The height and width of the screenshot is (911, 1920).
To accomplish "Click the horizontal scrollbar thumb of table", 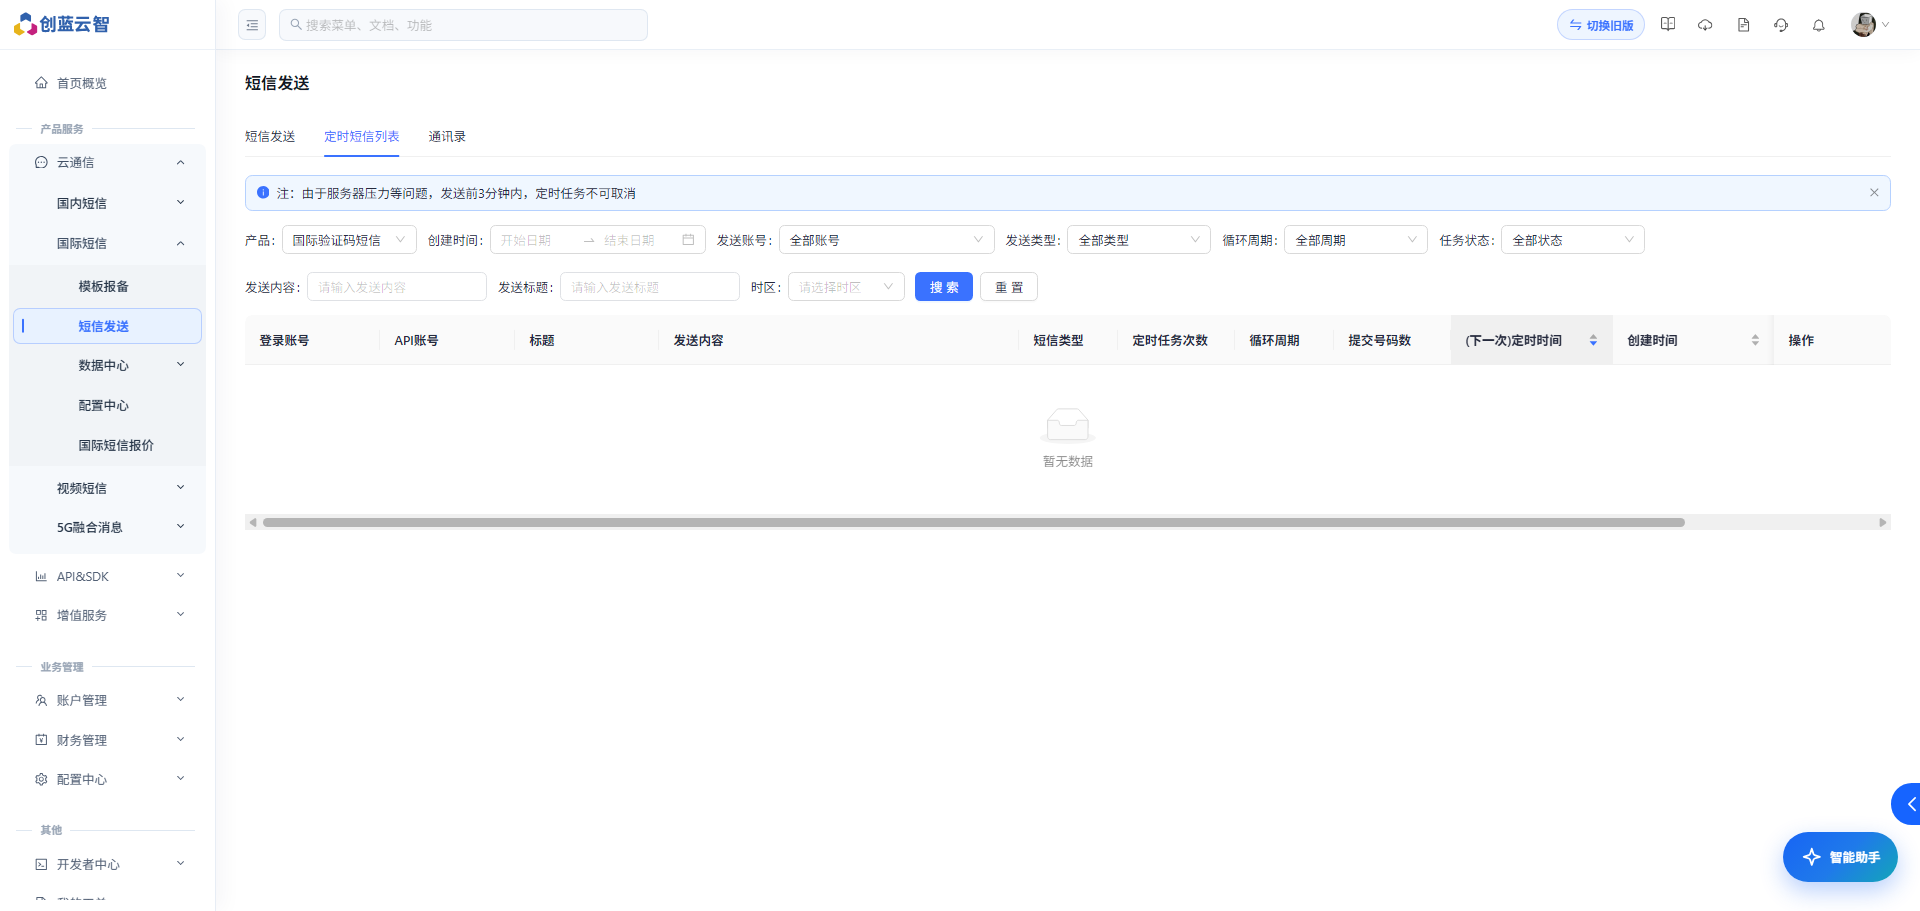I will pyautogui.click(x=973, y=522).
